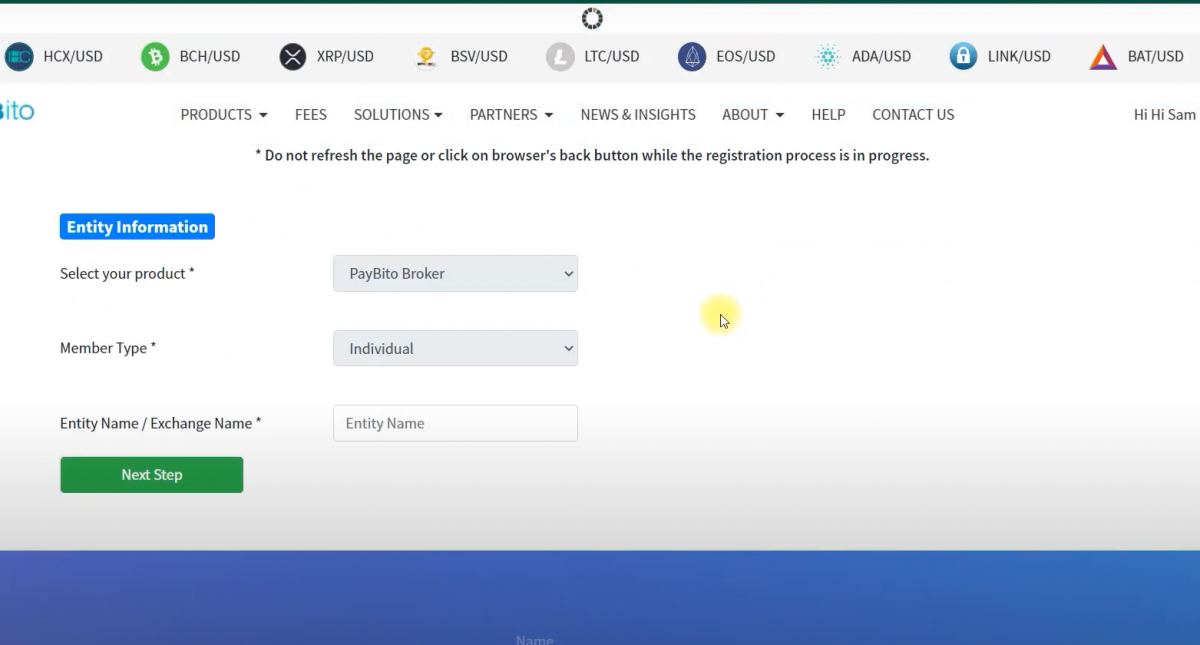Open the Member Type dropdown showing Individual
Image resolution: width=1200 pixels, height=645 pixels.
click(x=455, y=349)
